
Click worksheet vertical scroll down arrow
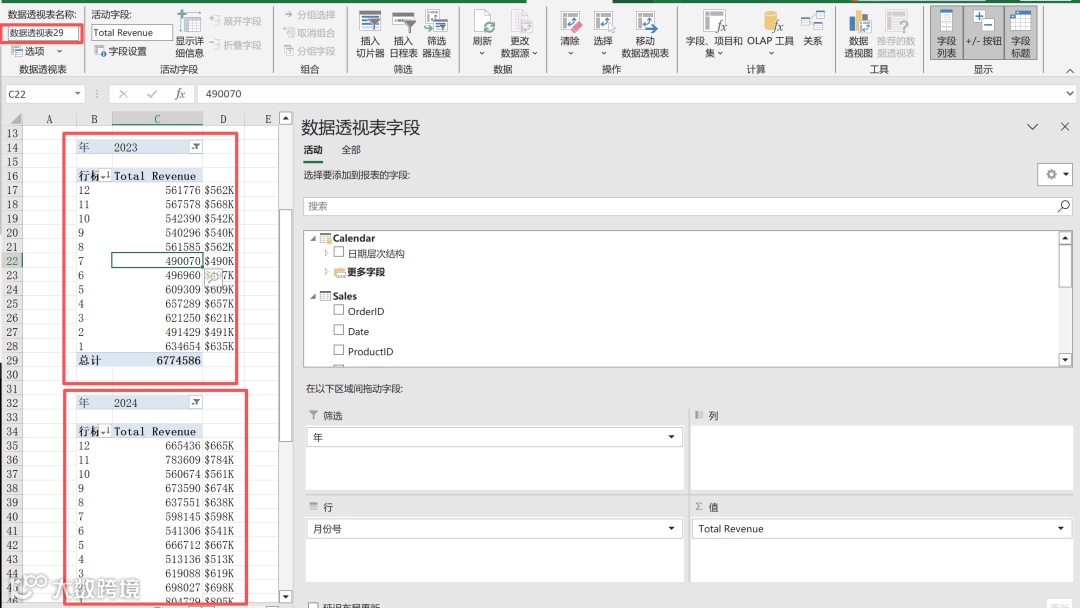click(x=285, y=596)
